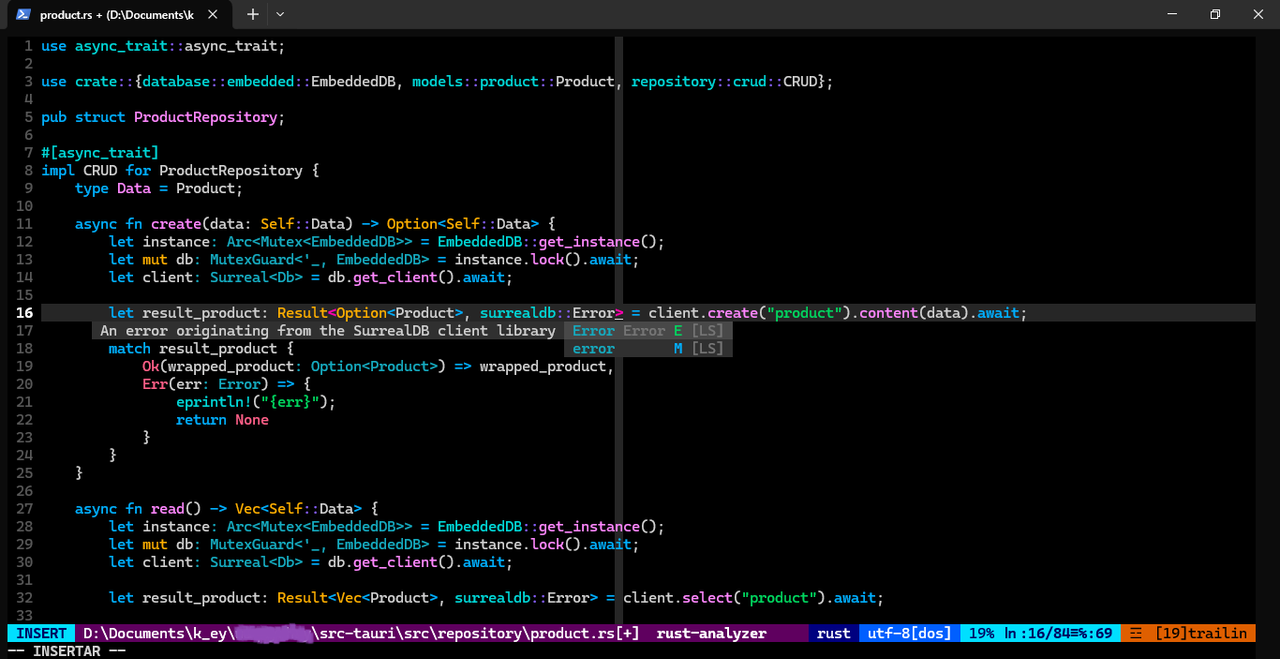The height and width of the screenshot is (659, 1280).
Task: Click the PowerShell icon on the product.rs tab
Action: [22, 14]
